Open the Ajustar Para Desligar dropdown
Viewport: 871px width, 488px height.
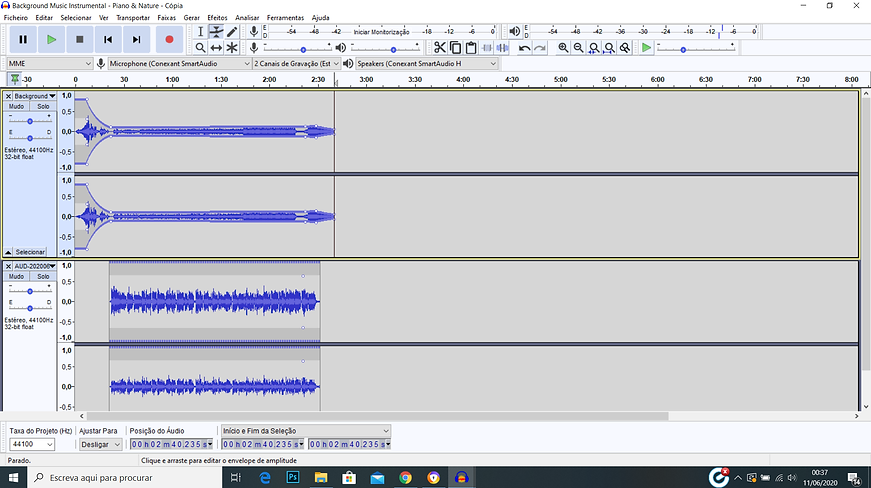click(100, 444)
